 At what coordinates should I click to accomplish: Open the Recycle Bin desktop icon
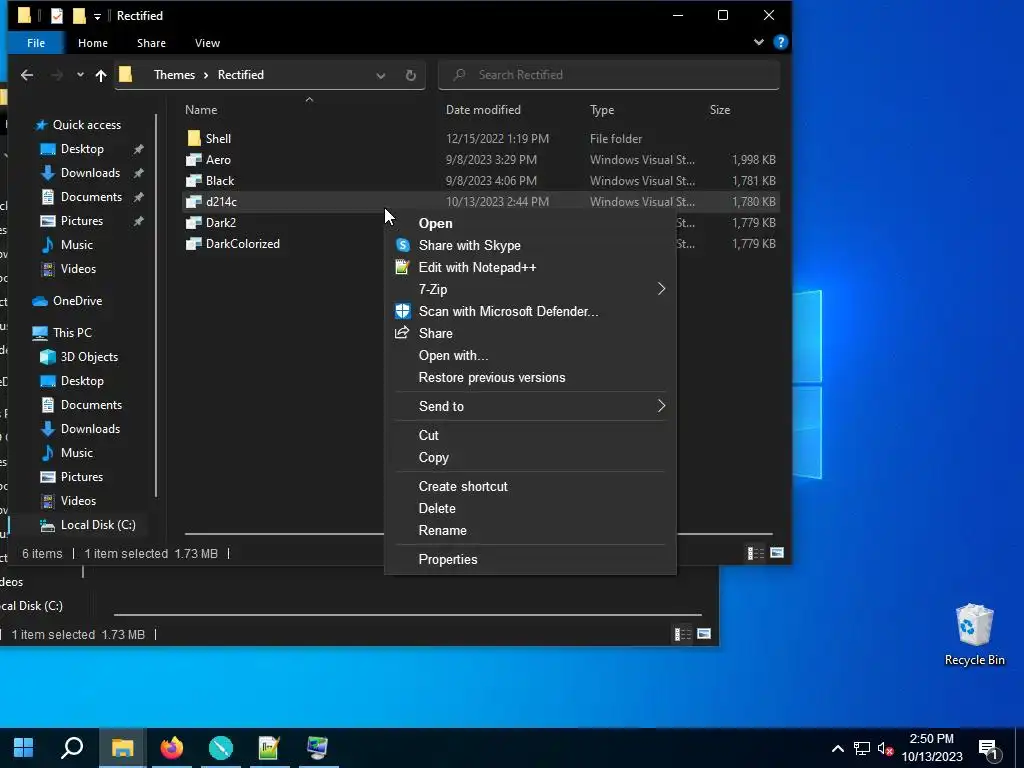coord(974,635)
